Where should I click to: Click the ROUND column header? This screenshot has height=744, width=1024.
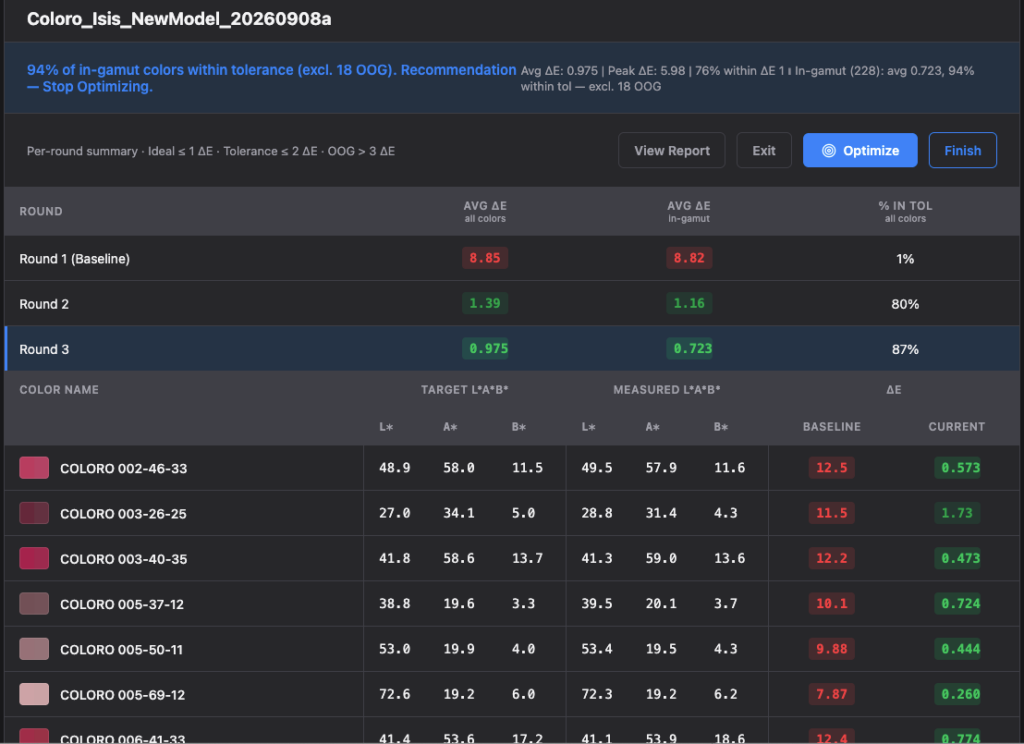(x=40, y=211)
